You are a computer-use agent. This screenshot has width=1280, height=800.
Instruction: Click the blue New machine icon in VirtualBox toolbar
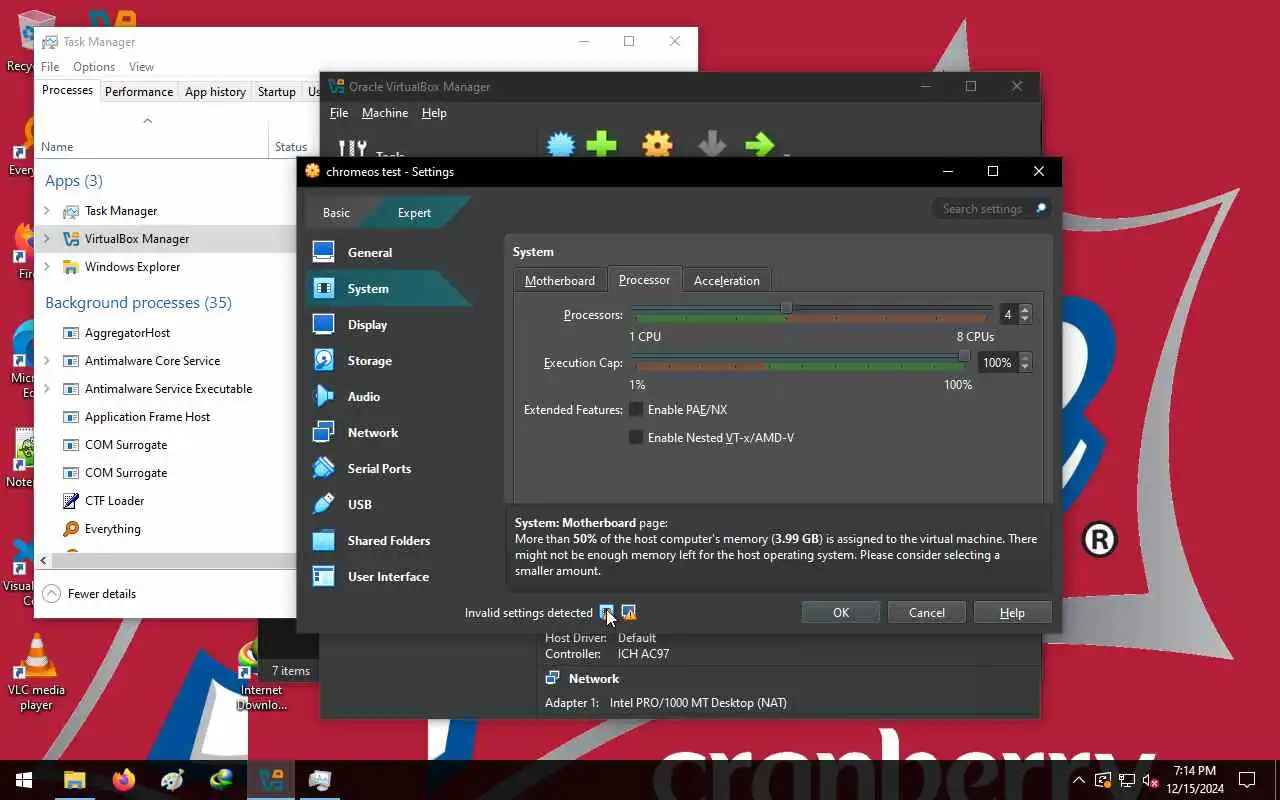coord(561,146)
